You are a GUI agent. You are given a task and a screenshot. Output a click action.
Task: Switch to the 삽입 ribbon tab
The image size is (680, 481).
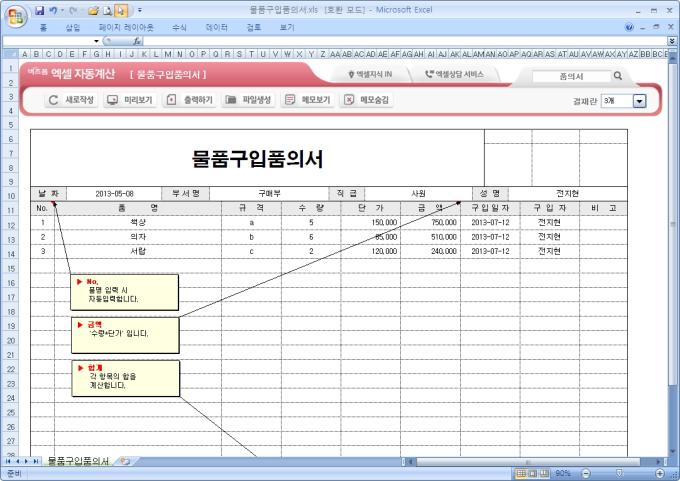point(72,28)
